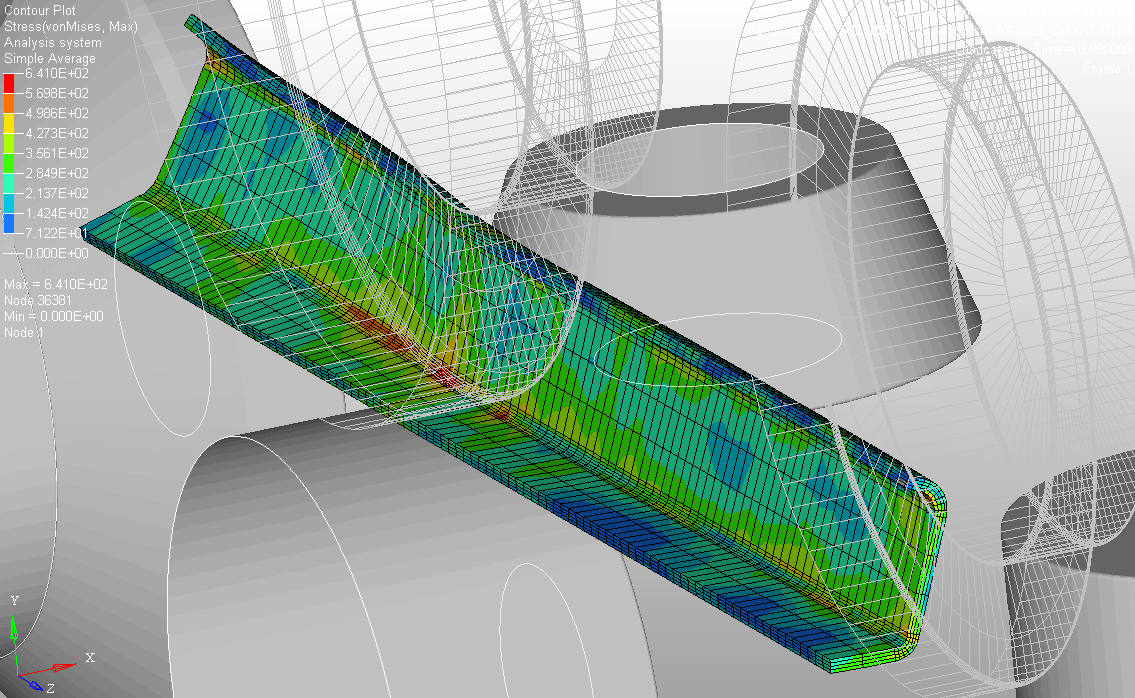Click the "Min = 0.000E+00" line

54,316
